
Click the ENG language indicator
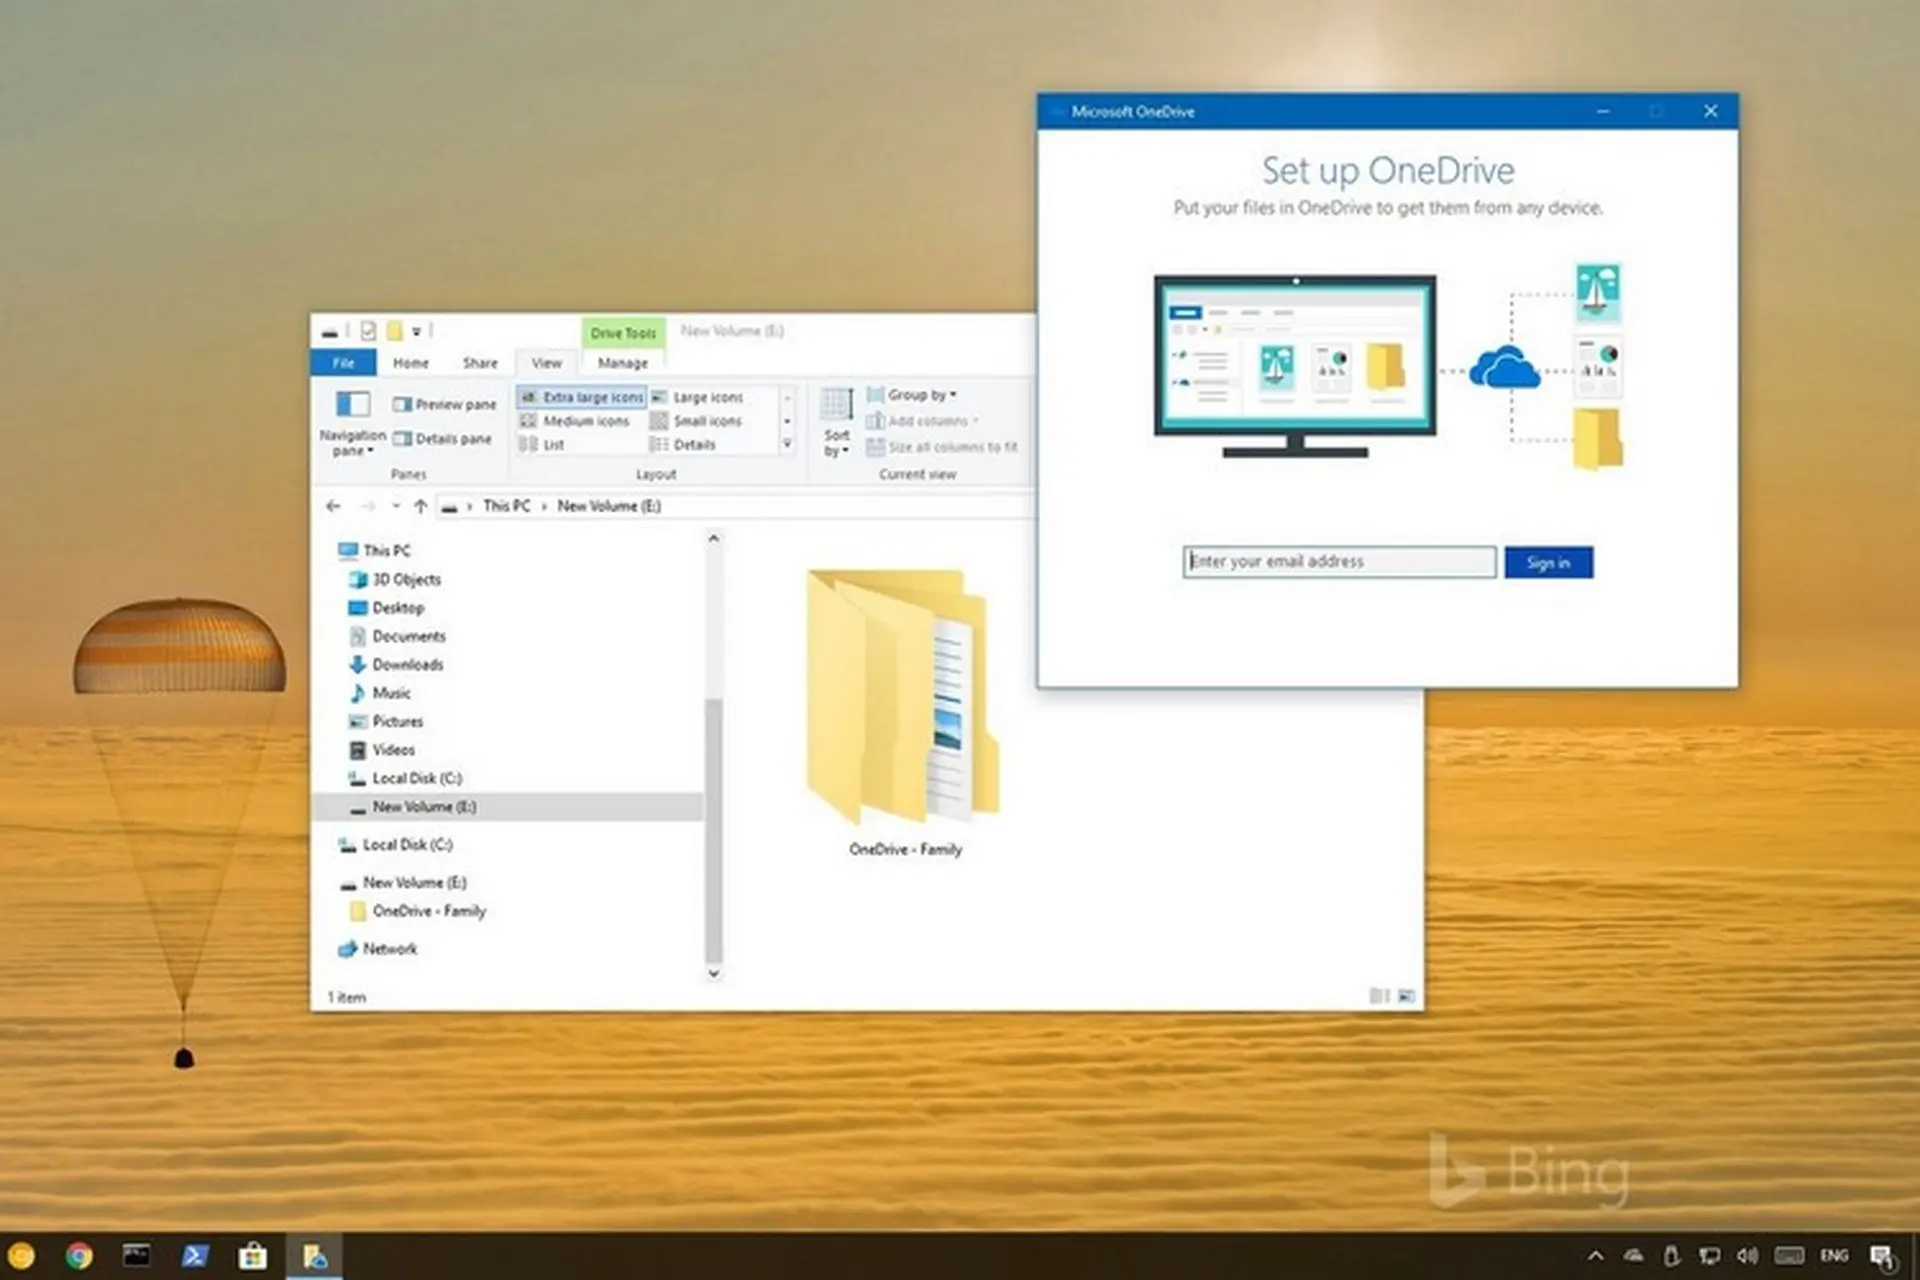click(1834, 1256)
